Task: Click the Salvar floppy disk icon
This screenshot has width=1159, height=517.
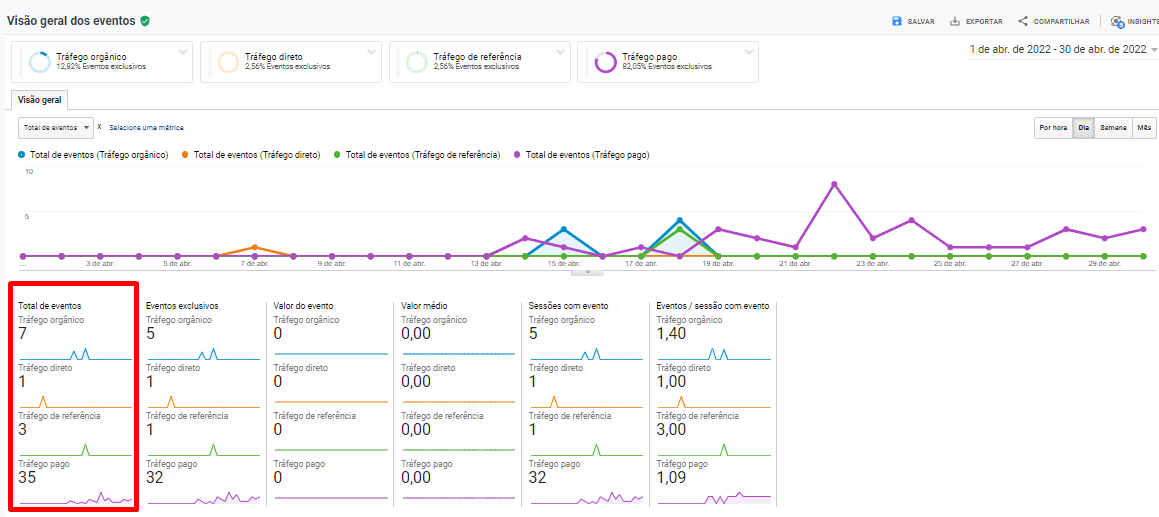Action: click(x=897, y=21)
